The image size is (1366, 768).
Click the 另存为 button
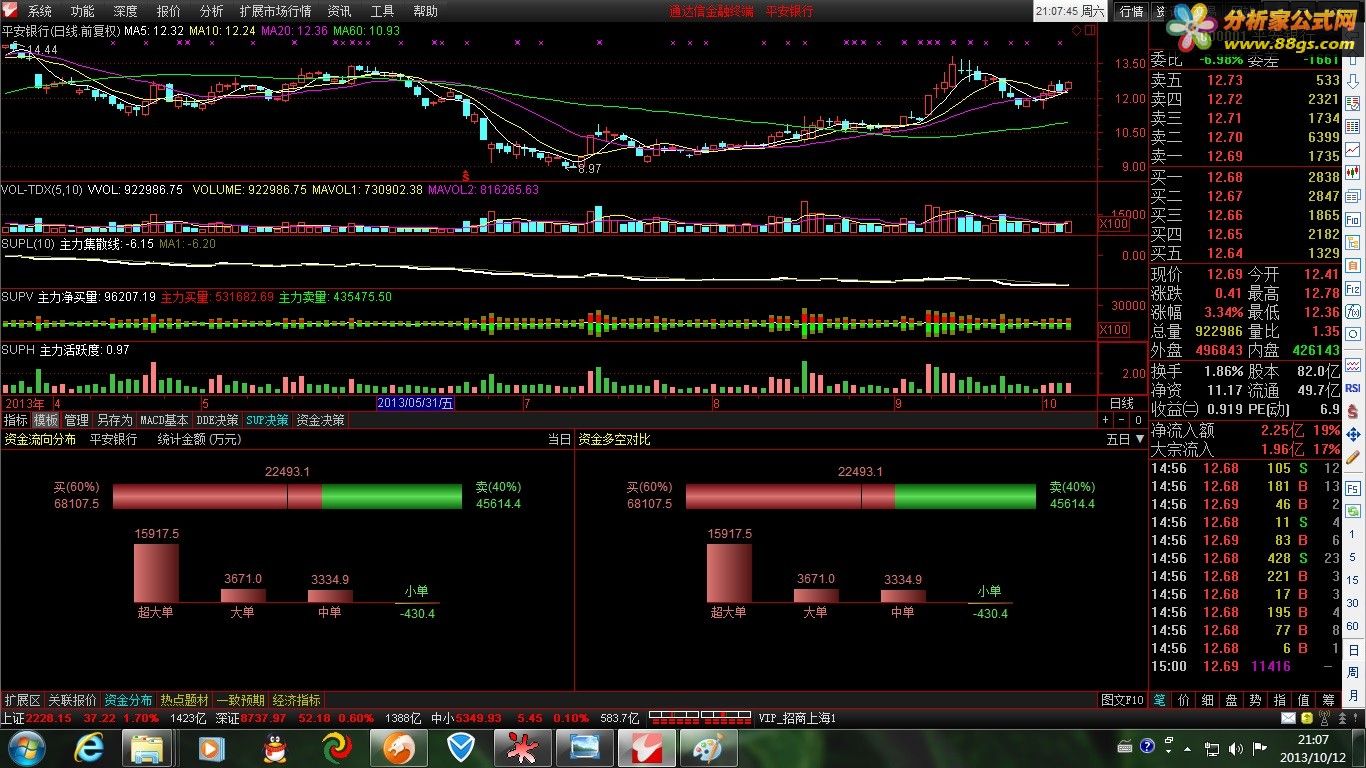coord(114,420)
